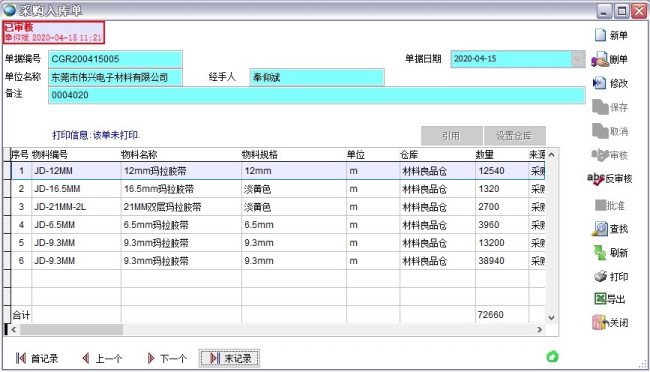Viewport: 650px width, 372px height.
Task: Select the JD-9.3MM cell in row 6
Action: coord(76,261)
